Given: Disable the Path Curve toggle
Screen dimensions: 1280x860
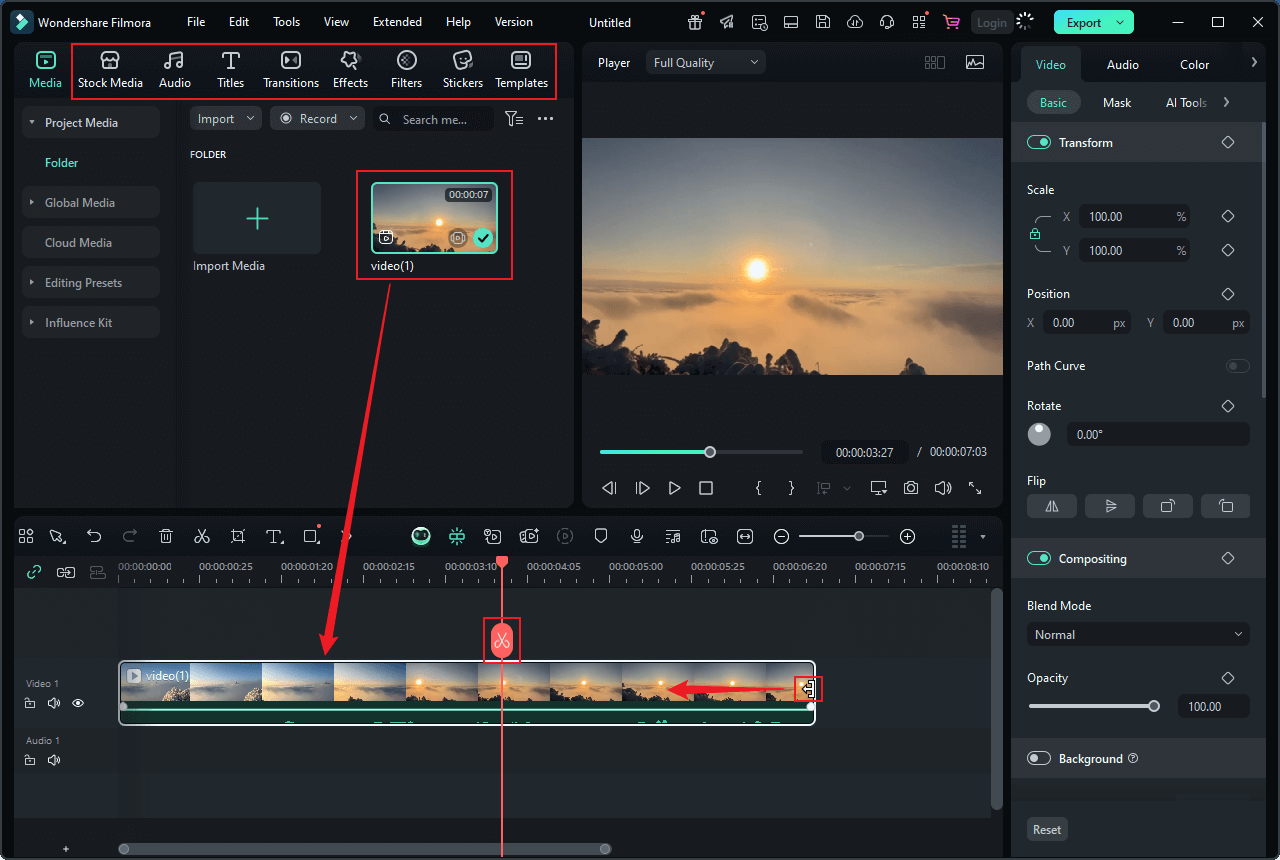Looking at the screenshot, I should [x=1237, y=366].
